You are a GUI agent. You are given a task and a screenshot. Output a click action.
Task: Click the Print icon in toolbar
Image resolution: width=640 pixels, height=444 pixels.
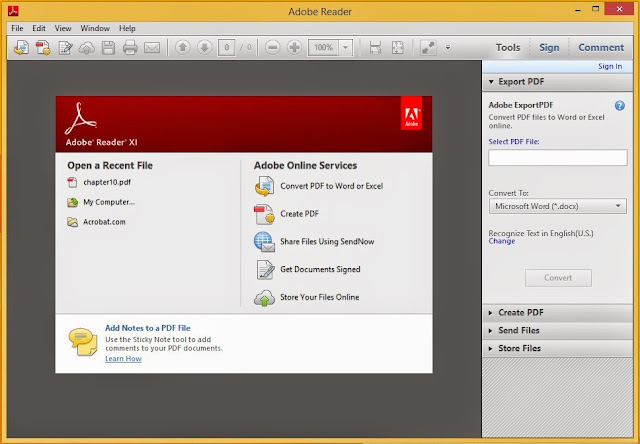[x=130, y=48]
